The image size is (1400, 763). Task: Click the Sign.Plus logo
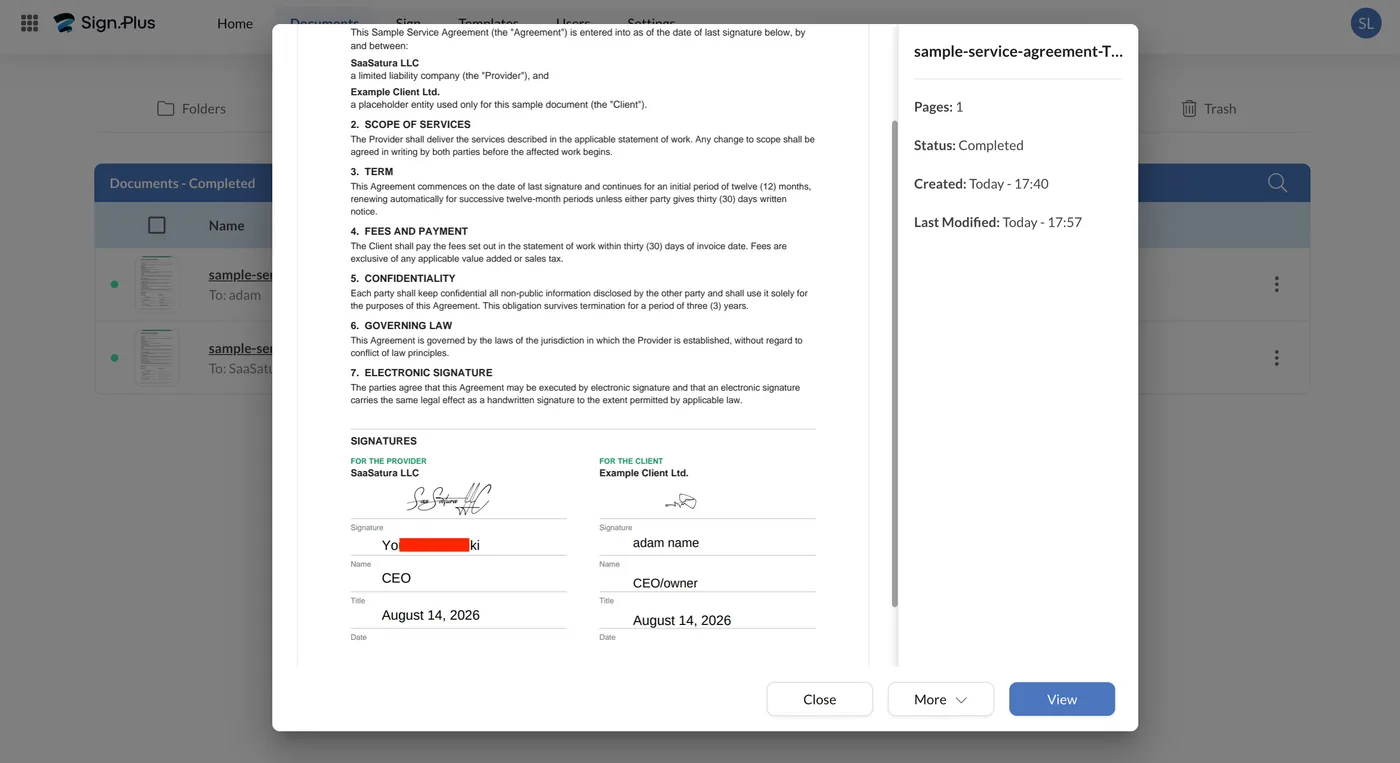tap(105, 22)
